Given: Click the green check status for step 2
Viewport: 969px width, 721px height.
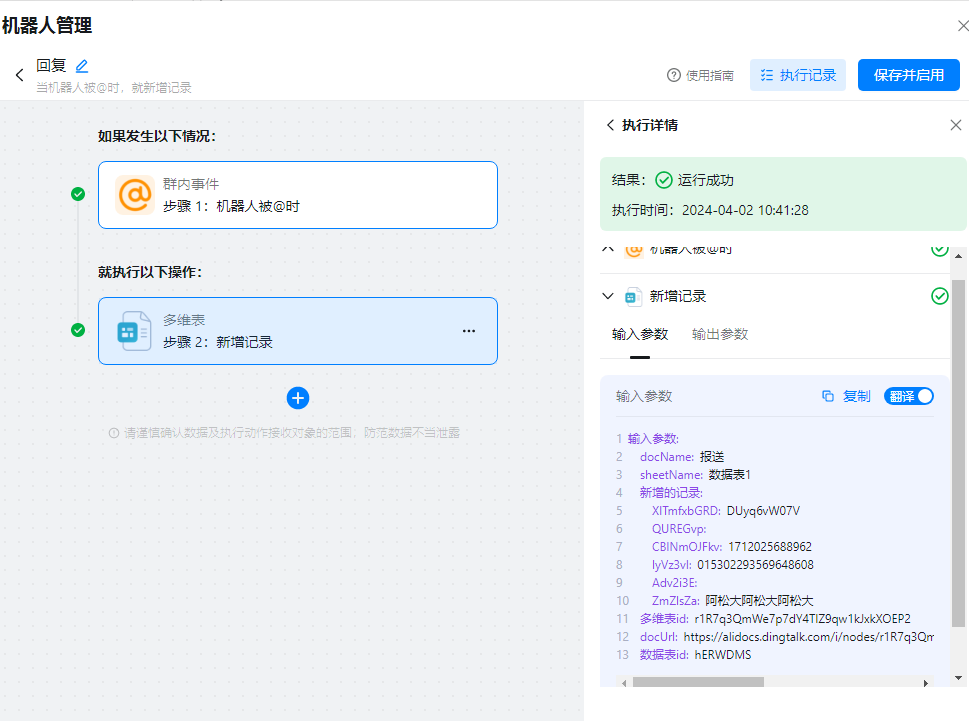Looking at the screenshot, I should coord(78,330).
